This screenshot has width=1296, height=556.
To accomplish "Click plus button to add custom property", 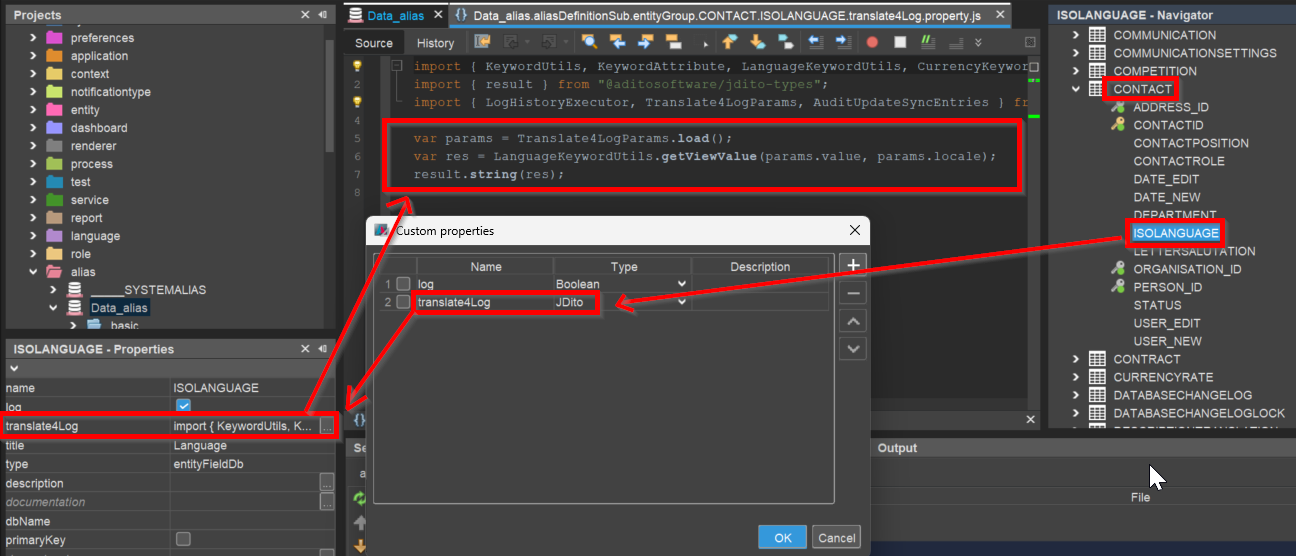I will click(853, 265).
